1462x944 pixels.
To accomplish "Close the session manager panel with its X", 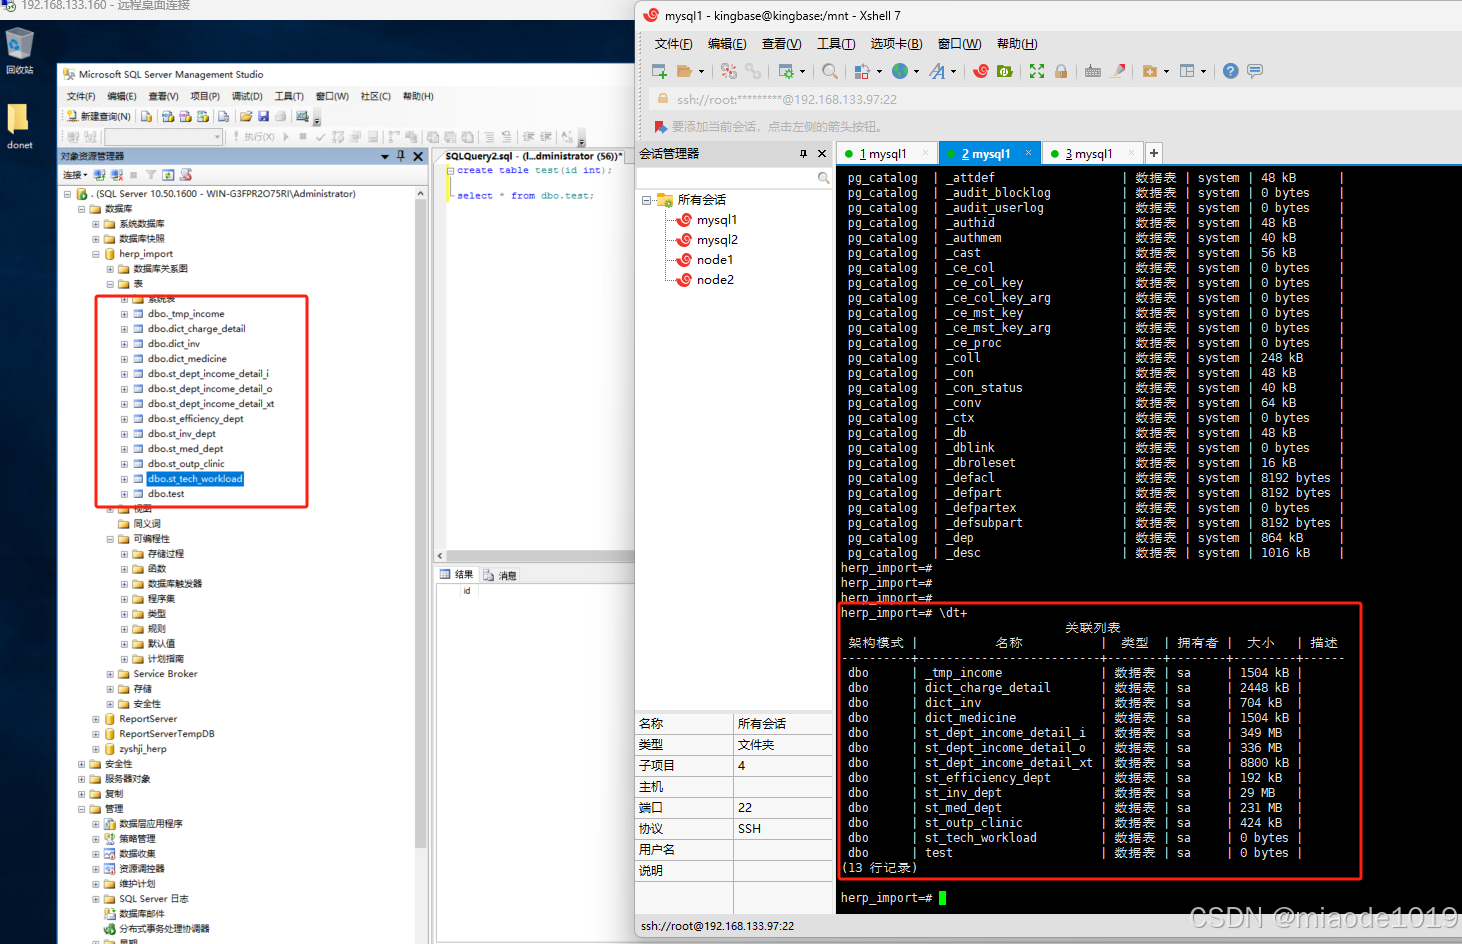I will 822,153.
